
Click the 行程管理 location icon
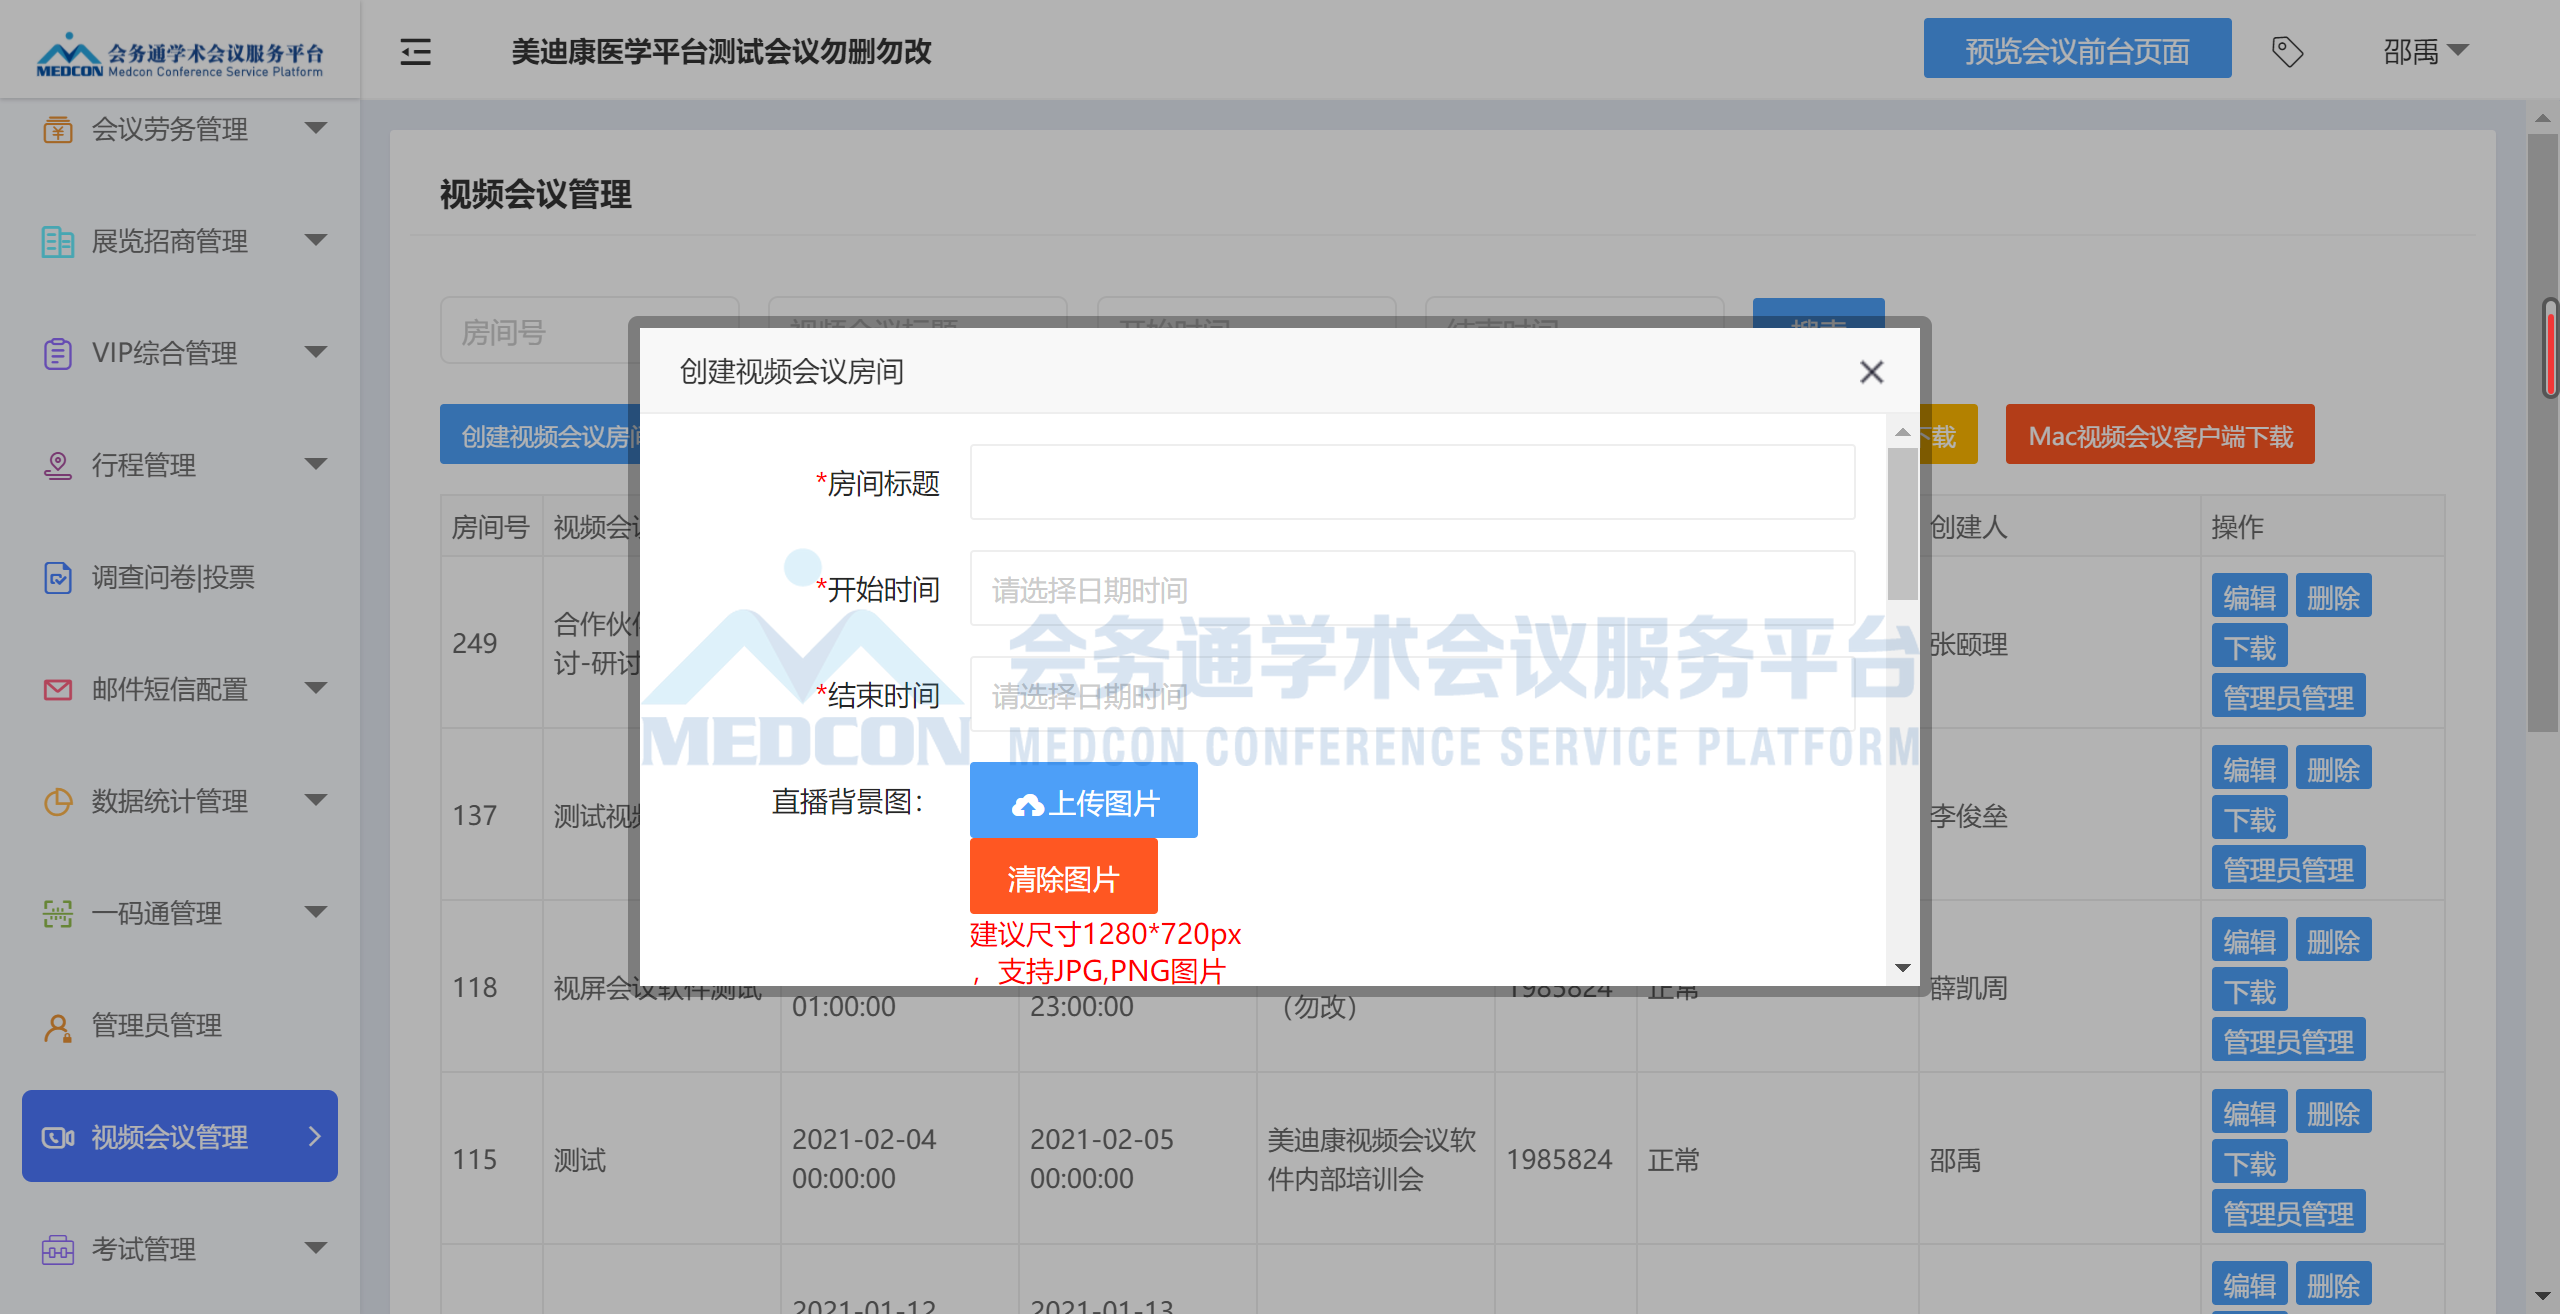(58, 465)
